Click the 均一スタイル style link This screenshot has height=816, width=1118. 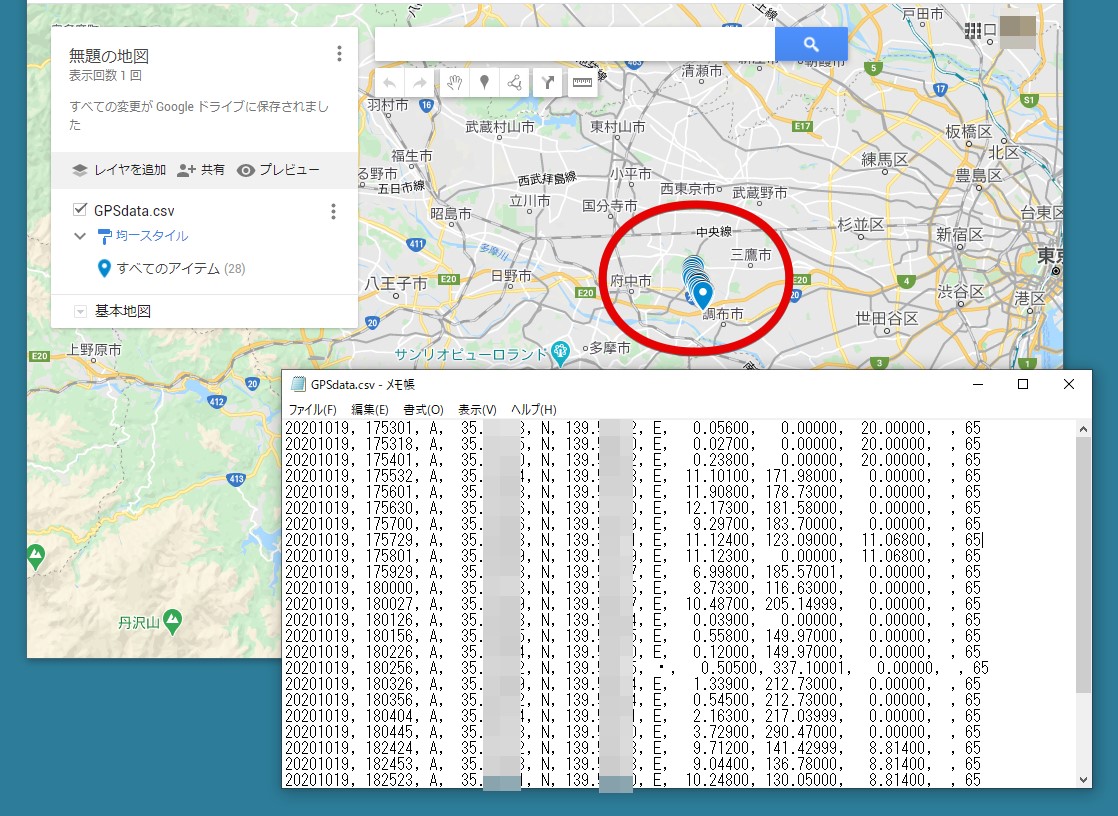152,235
